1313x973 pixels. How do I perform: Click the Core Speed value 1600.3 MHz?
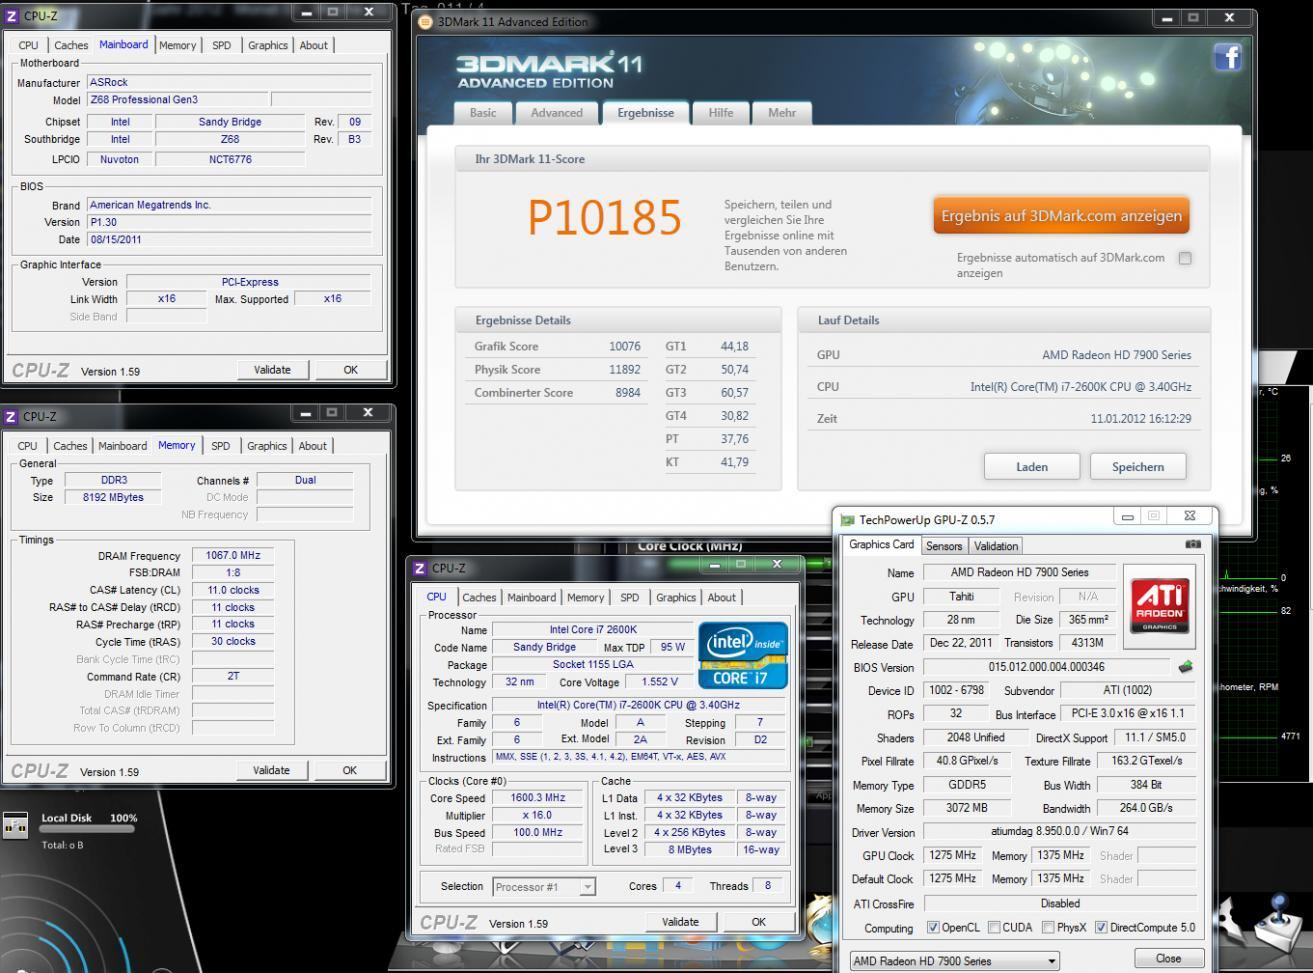pyautogui.click(x=538, y=798)
